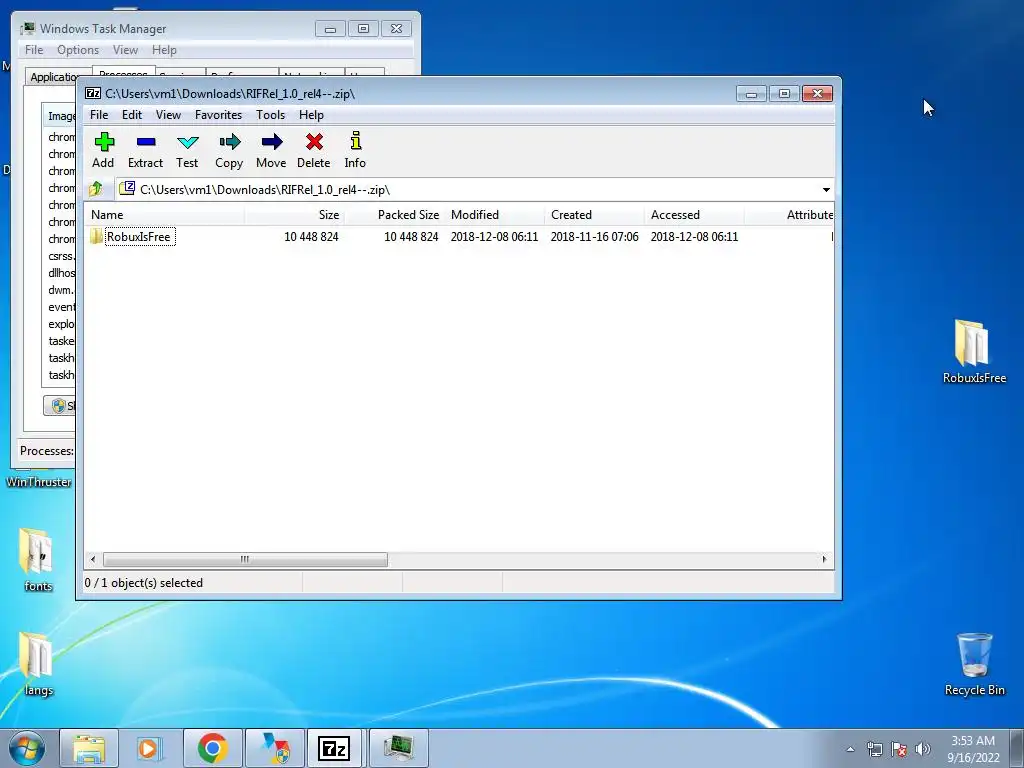Open Task Manager View menu

pyautogui.click(x=125, y=50)
